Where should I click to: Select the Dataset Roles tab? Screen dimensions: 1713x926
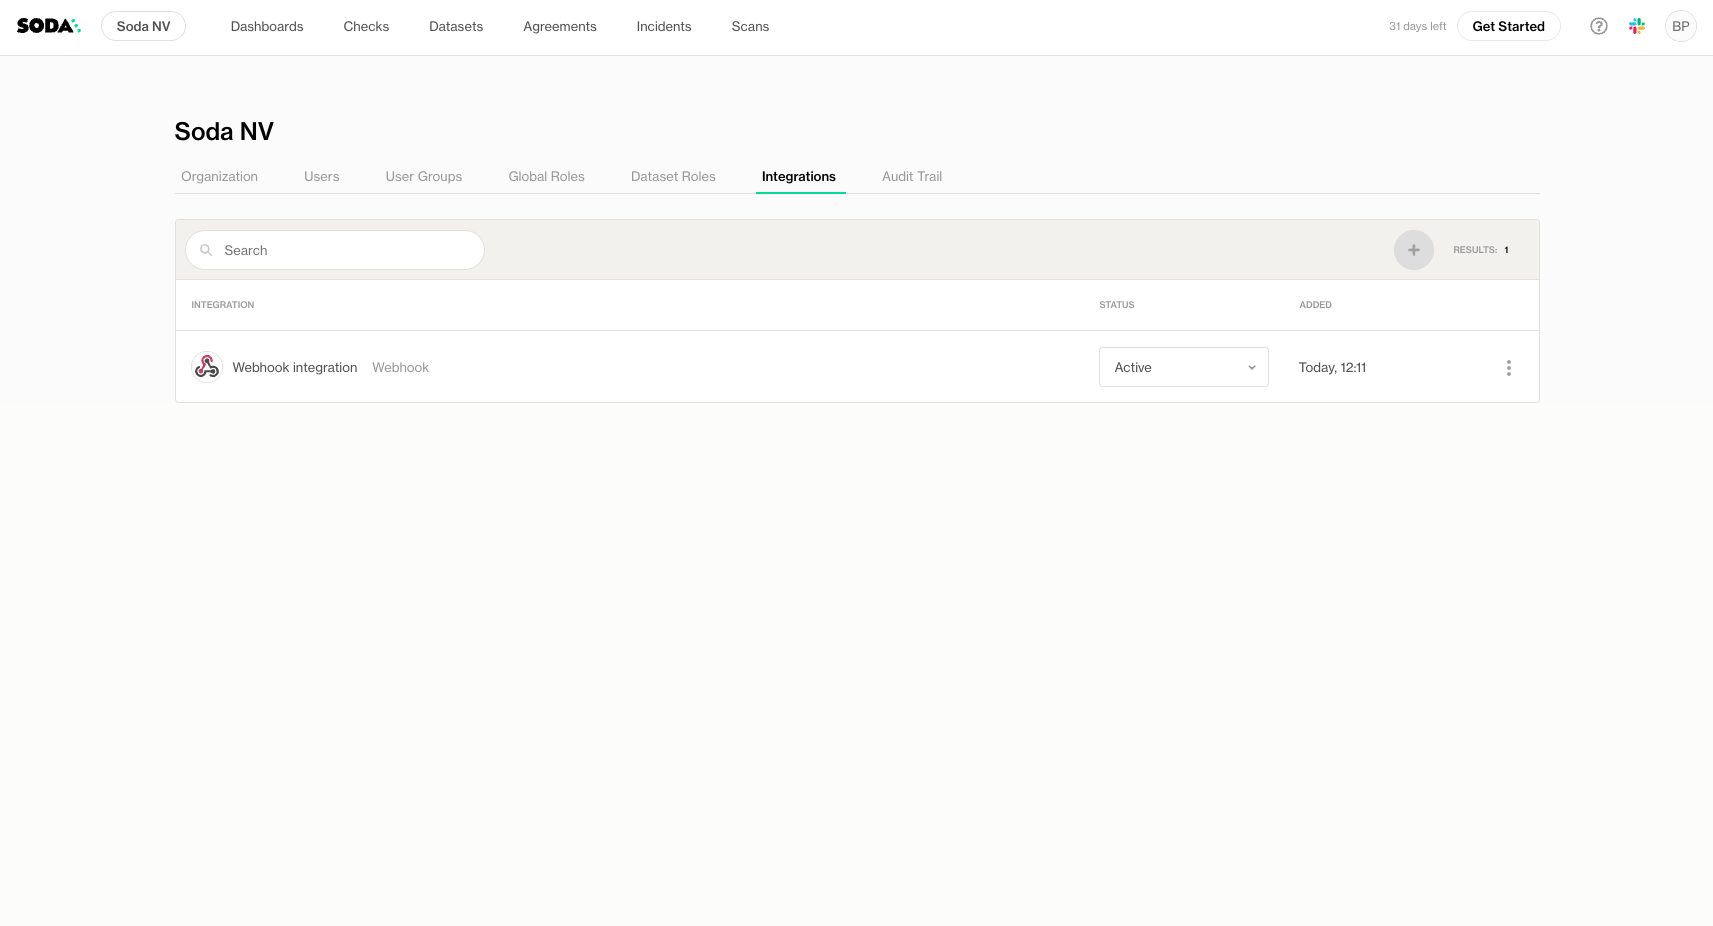click(672, 176)
